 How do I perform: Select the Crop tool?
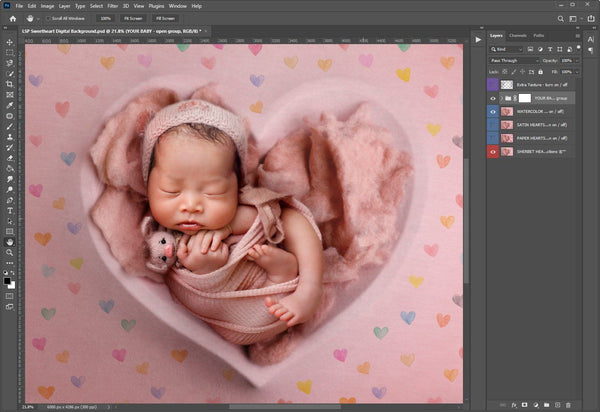pyautogui.click(x=8, y=83)
